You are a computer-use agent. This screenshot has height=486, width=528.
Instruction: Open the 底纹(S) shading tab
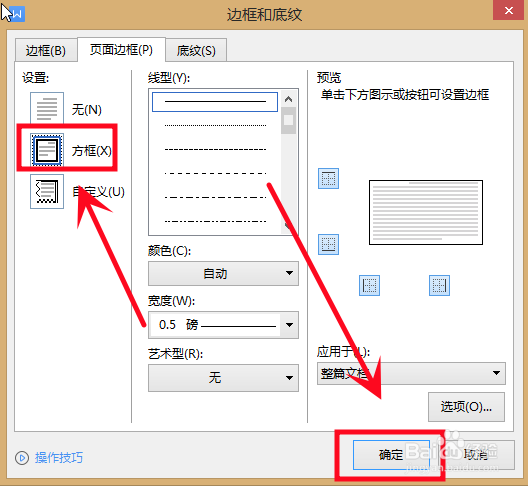[196, 51]
